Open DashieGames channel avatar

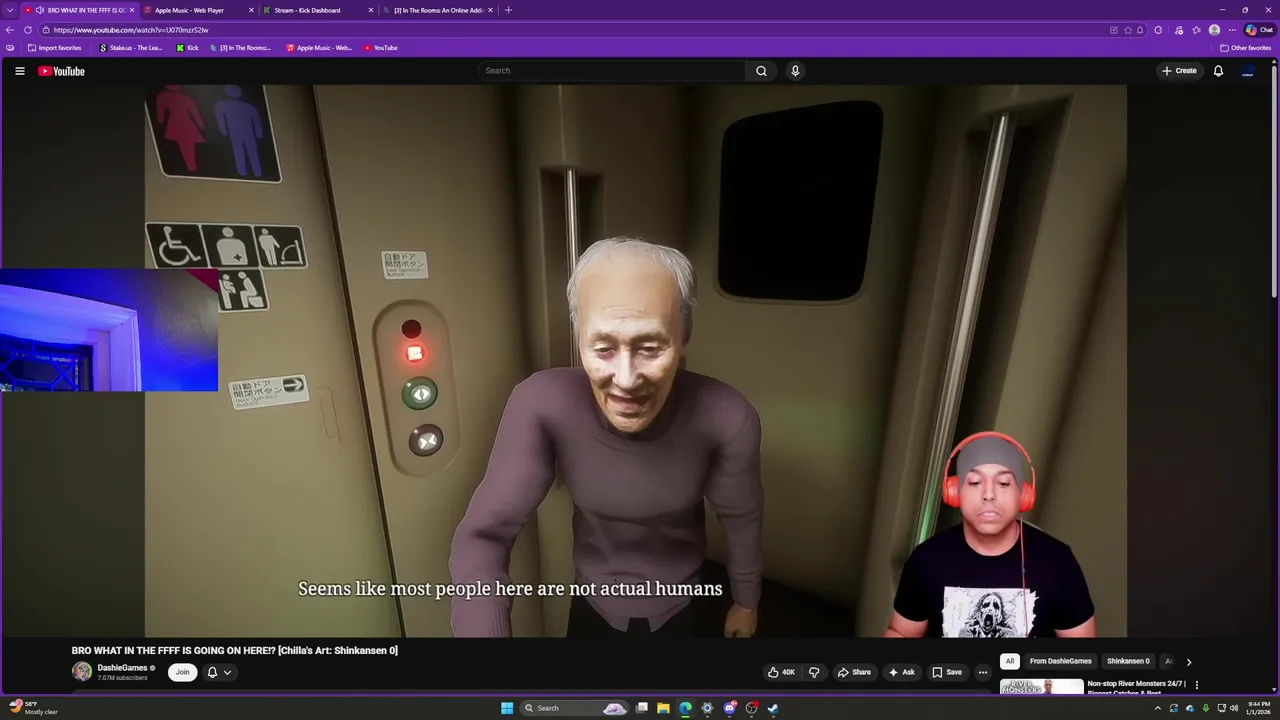[x=82, y=672]
